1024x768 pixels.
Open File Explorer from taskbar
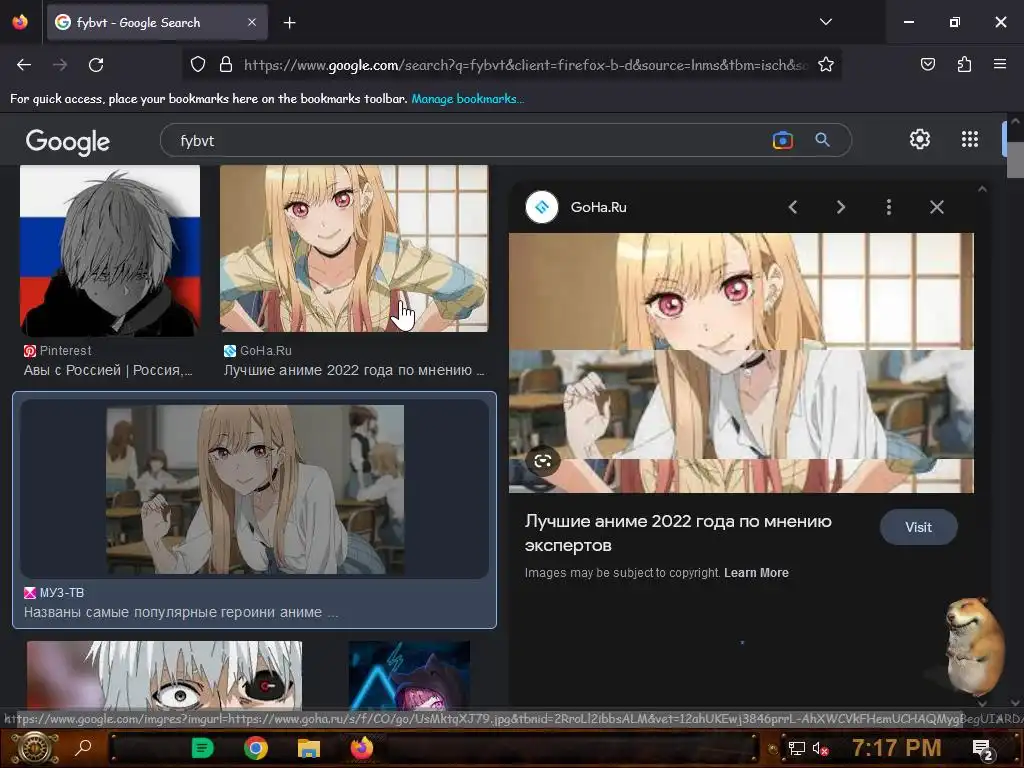[309, 748]
